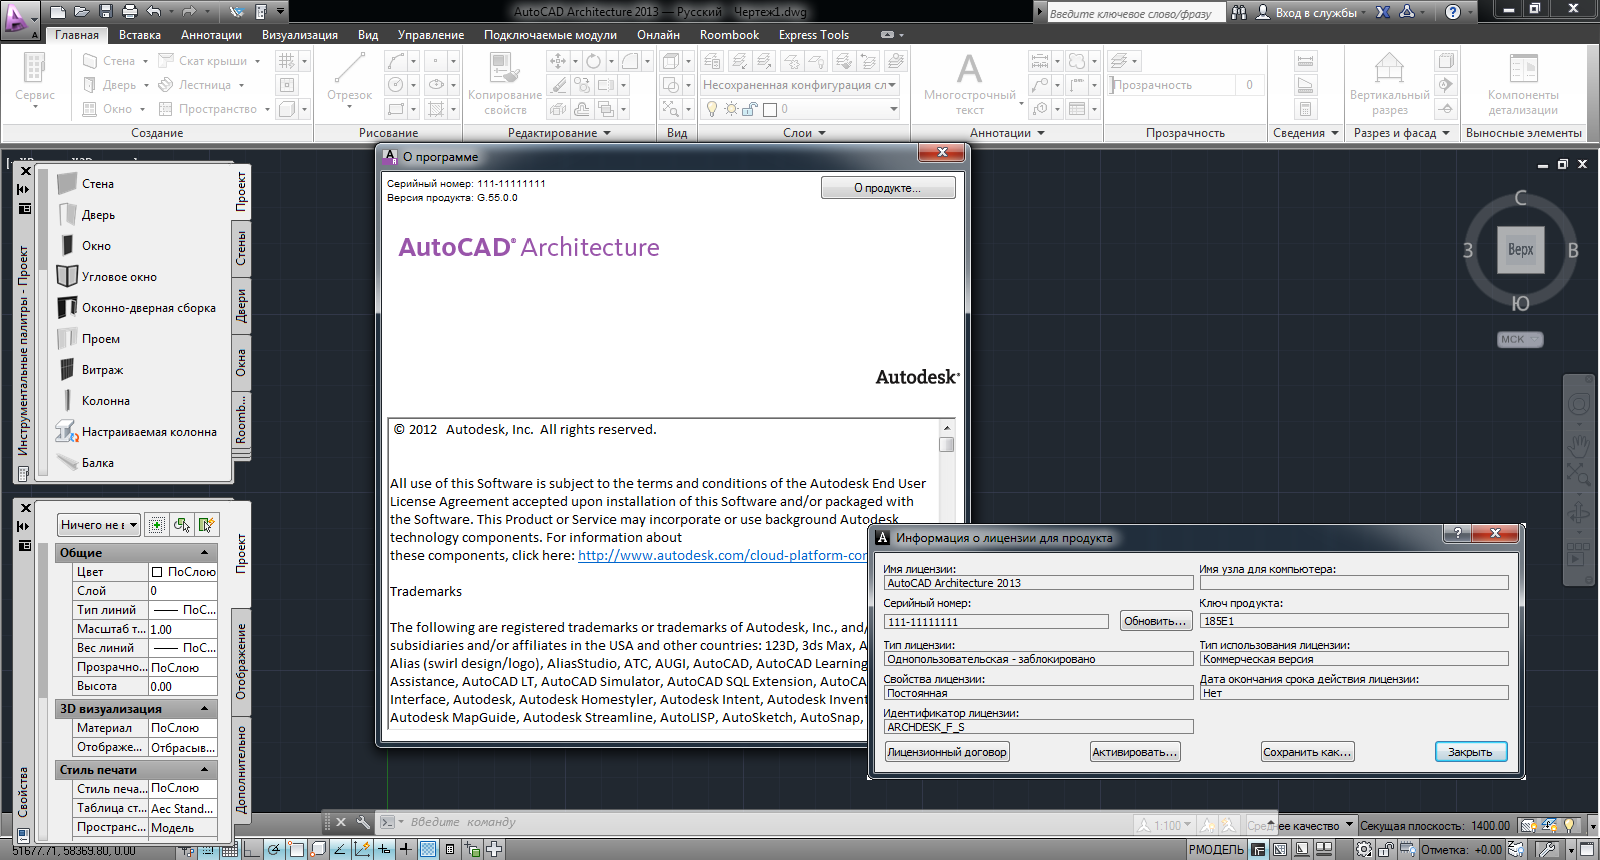The height and width of the screenshot is (860, 1600).
Task: Click the scroll-up arrow in the О программе text
Action: tap(946, 427)
